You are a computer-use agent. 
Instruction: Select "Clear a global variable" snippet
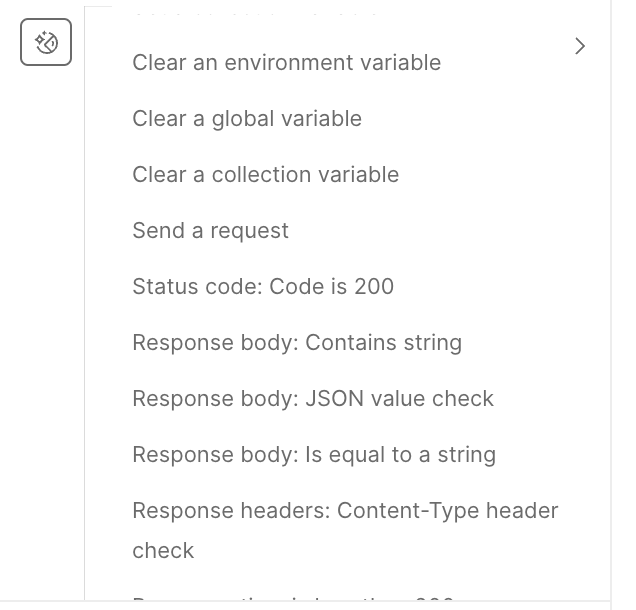coord(247,118)
